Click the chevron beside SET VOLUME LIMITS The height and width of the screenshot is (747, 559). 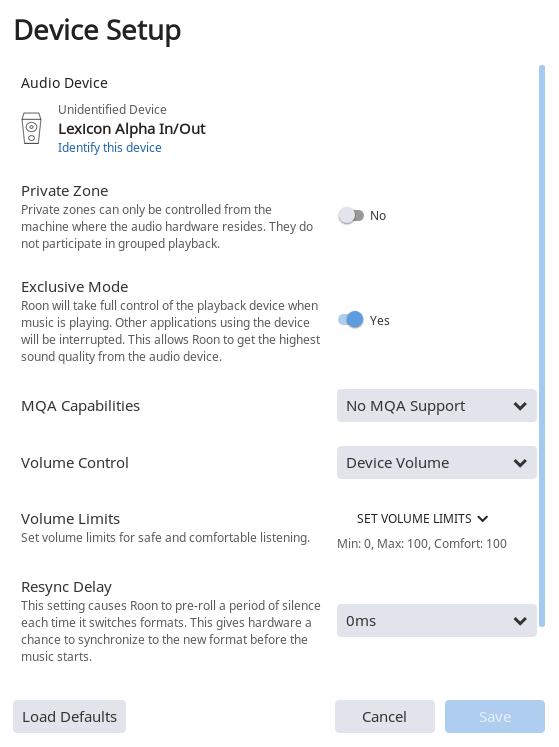482,519
